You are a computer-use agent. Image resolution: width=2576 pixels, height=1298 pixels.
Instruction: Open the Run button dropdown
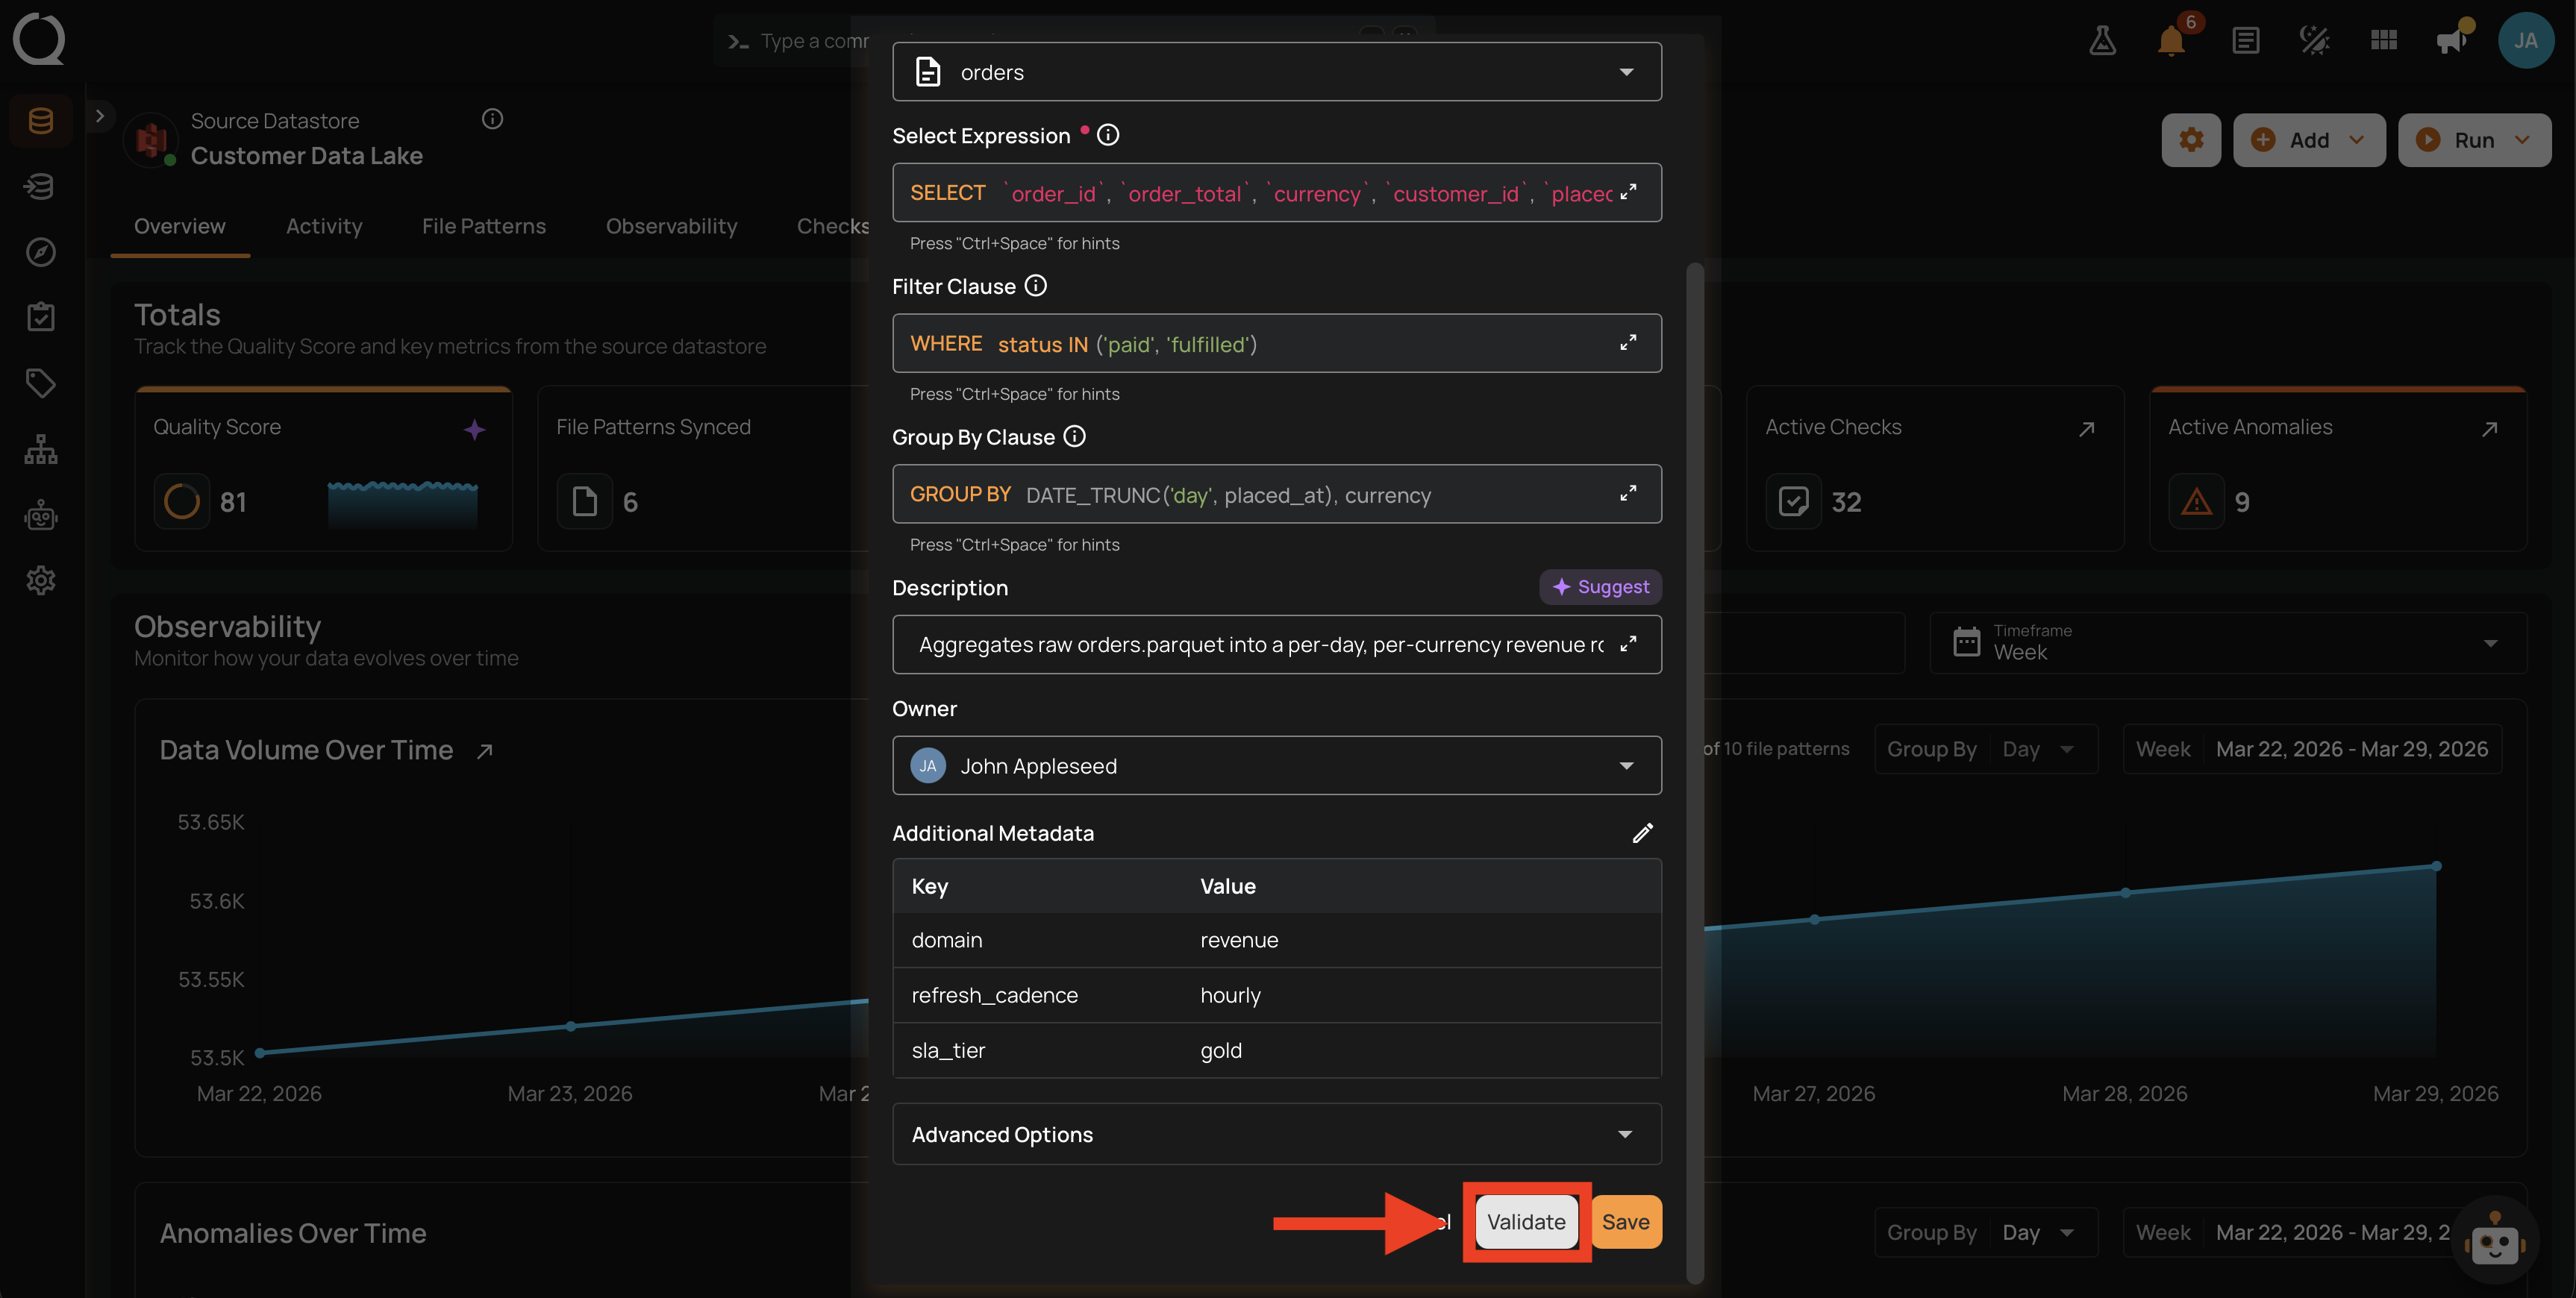2474,140
